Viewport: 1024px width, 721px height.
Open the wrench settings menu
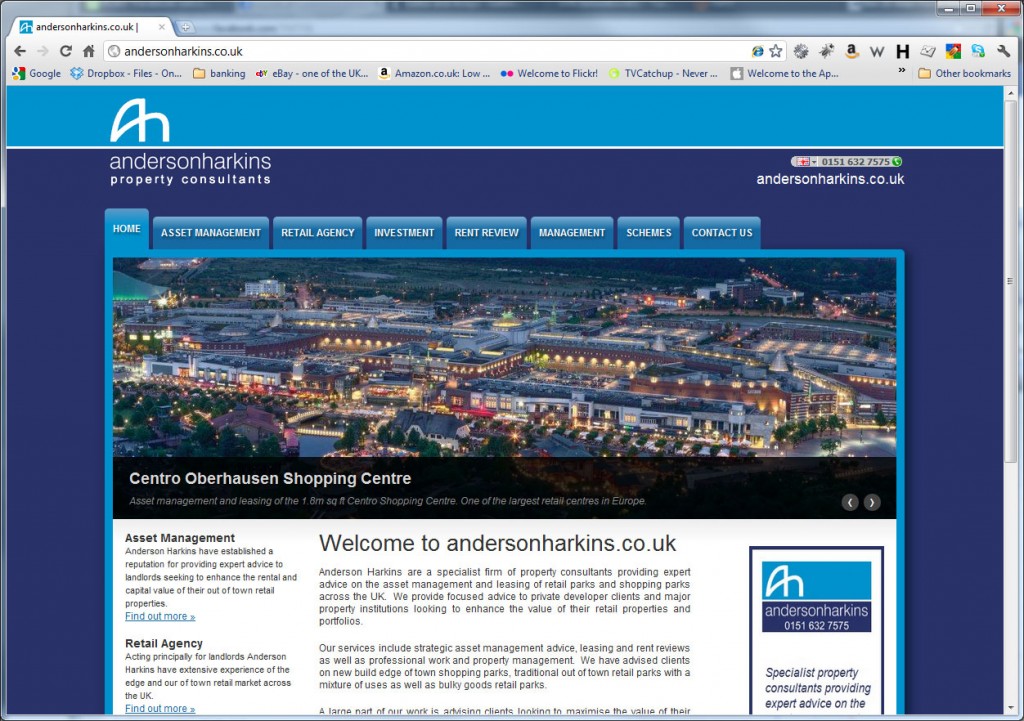click(1003, 51)
